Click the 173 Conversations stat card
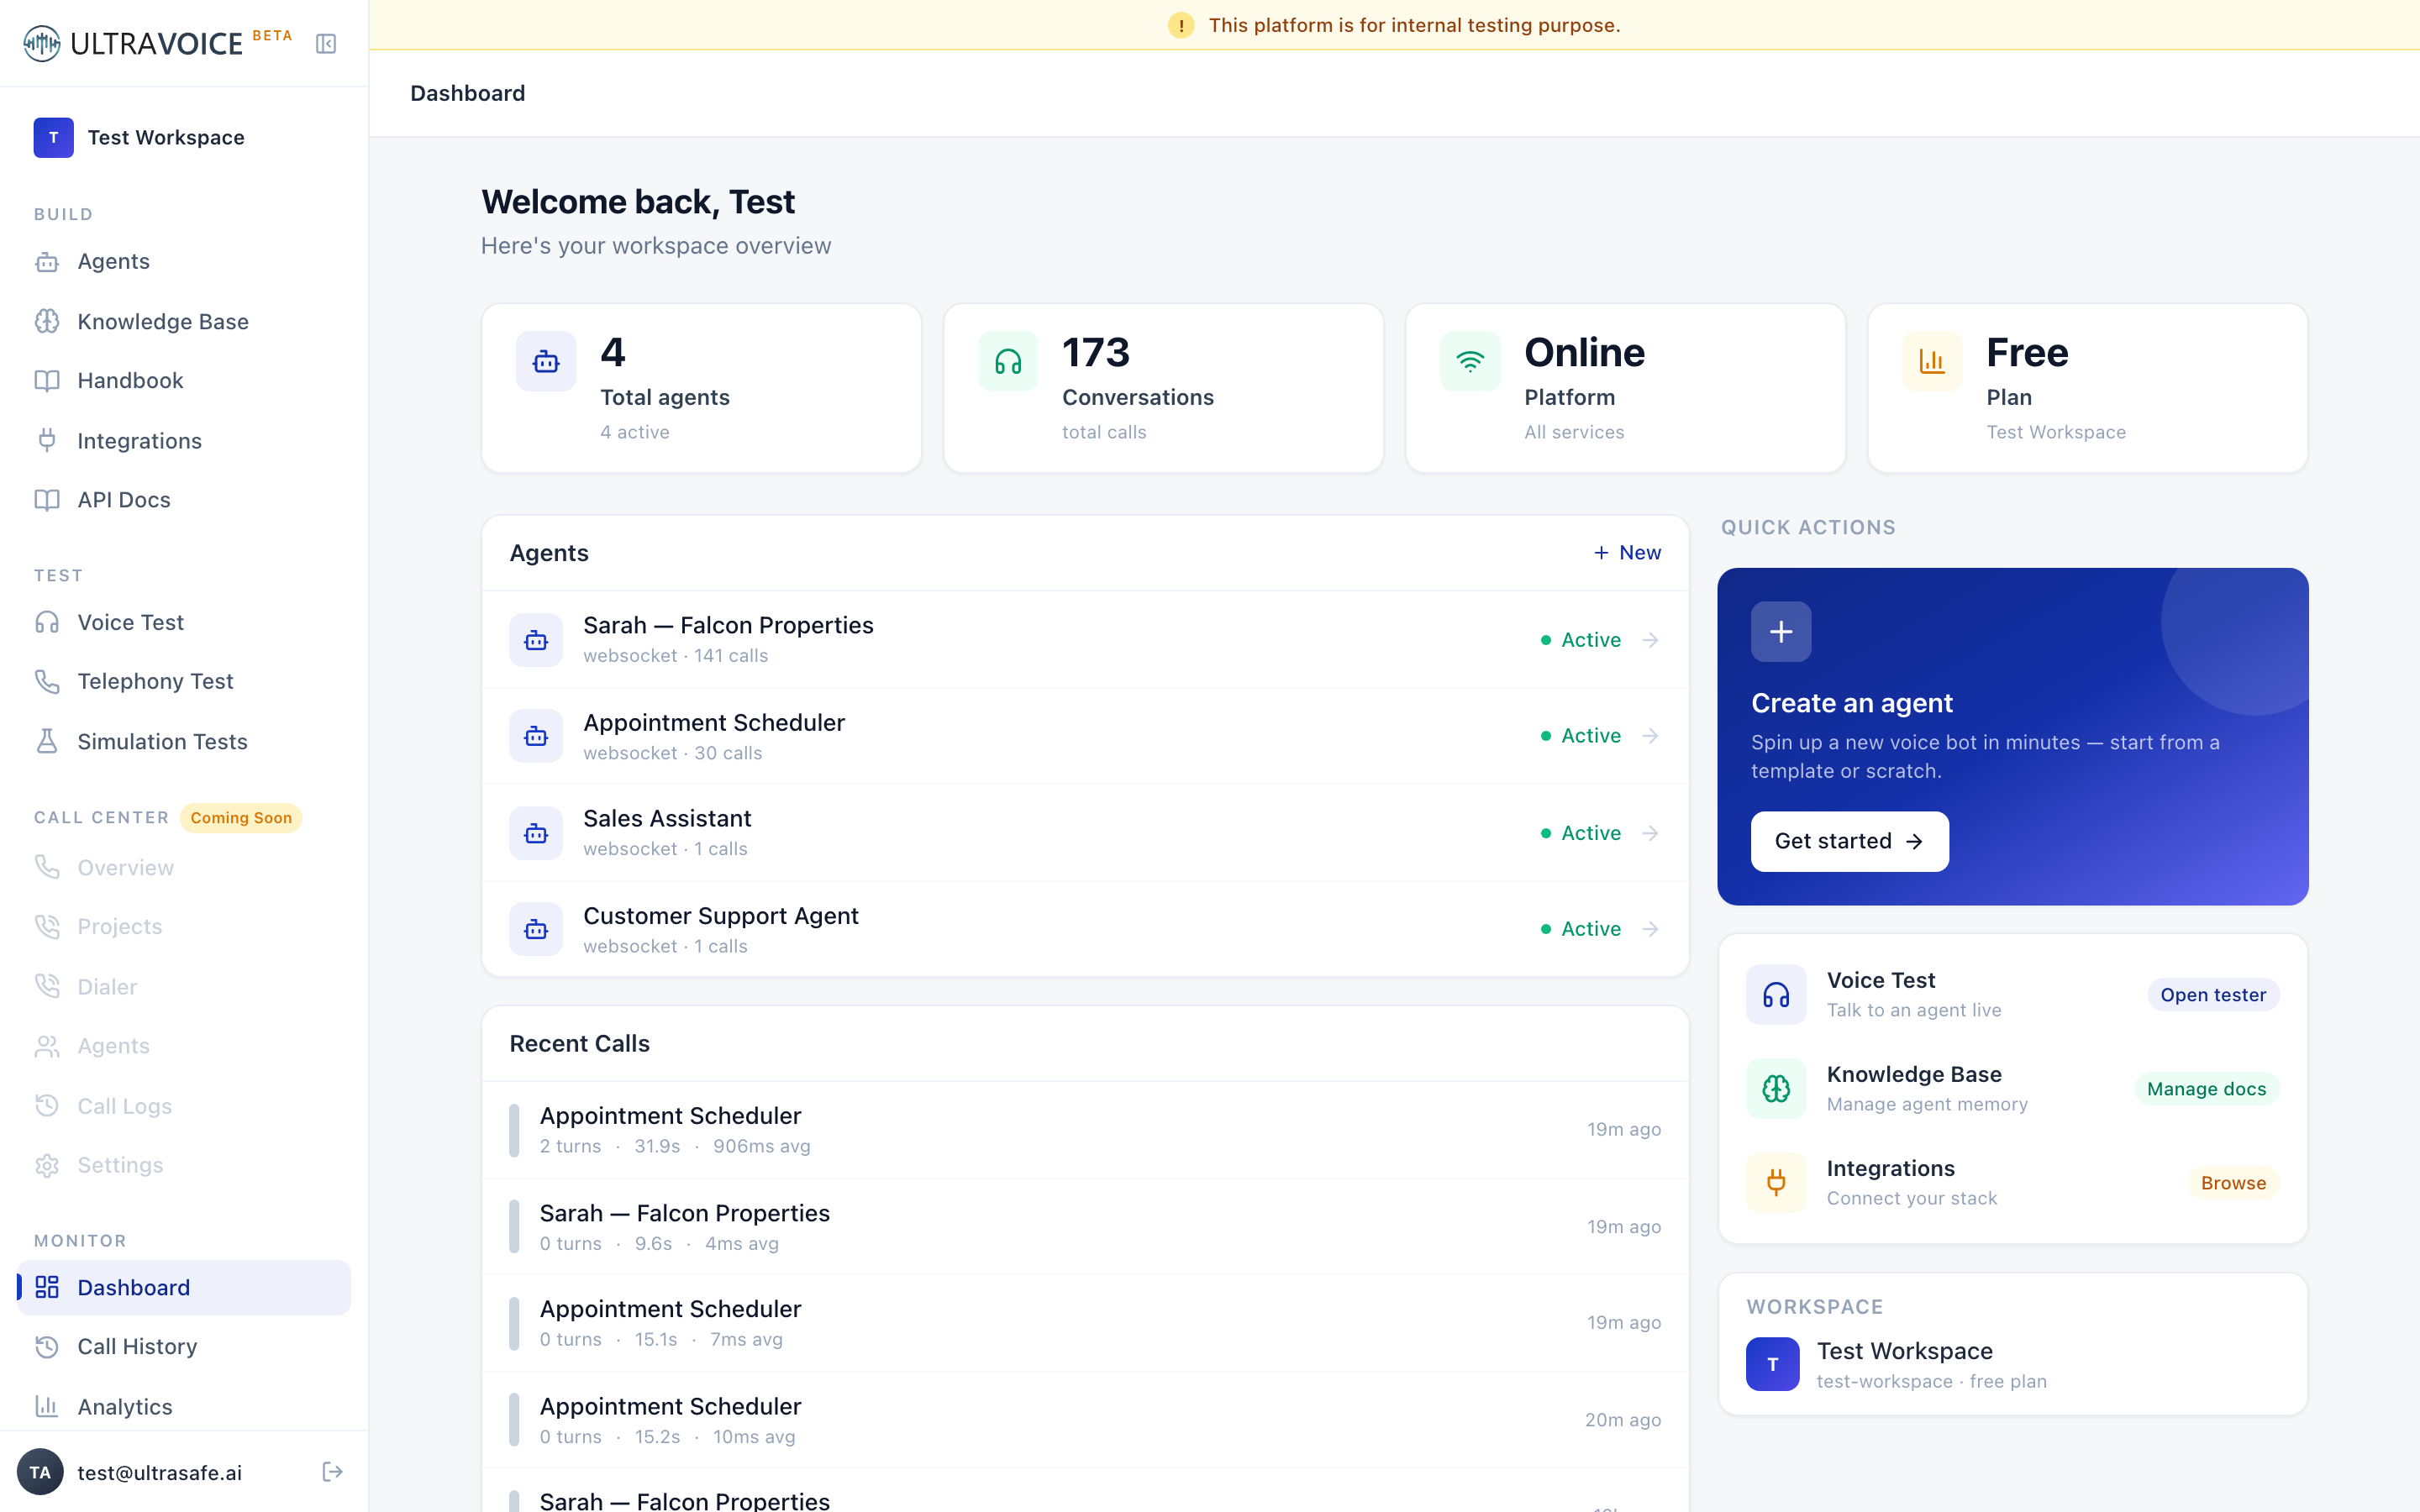 (x=1163, y=388)
